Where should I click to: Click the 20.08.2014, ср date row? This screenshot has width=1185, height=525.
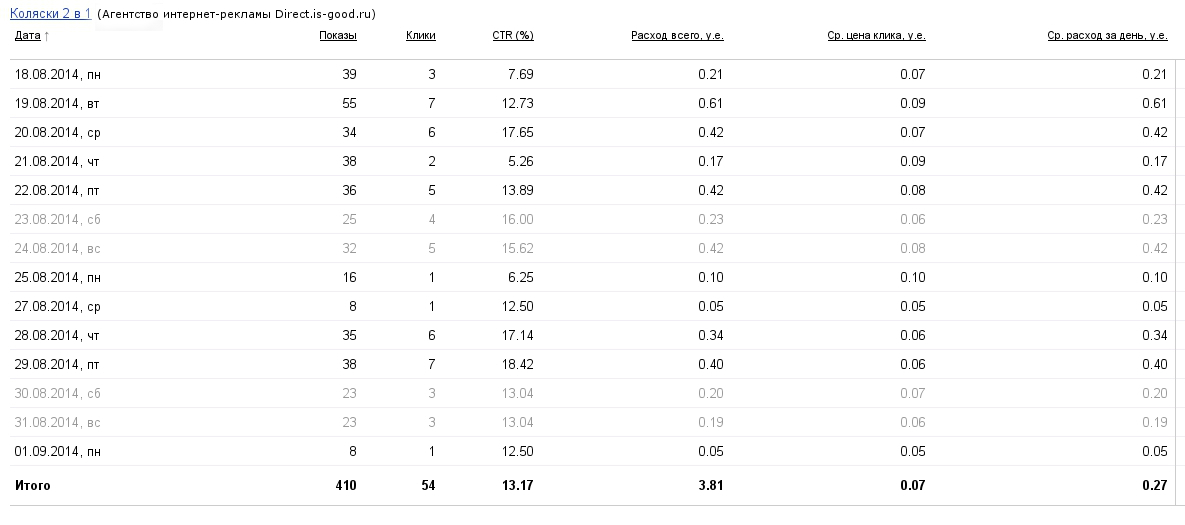pyautogui.click(x=57, y=132)
